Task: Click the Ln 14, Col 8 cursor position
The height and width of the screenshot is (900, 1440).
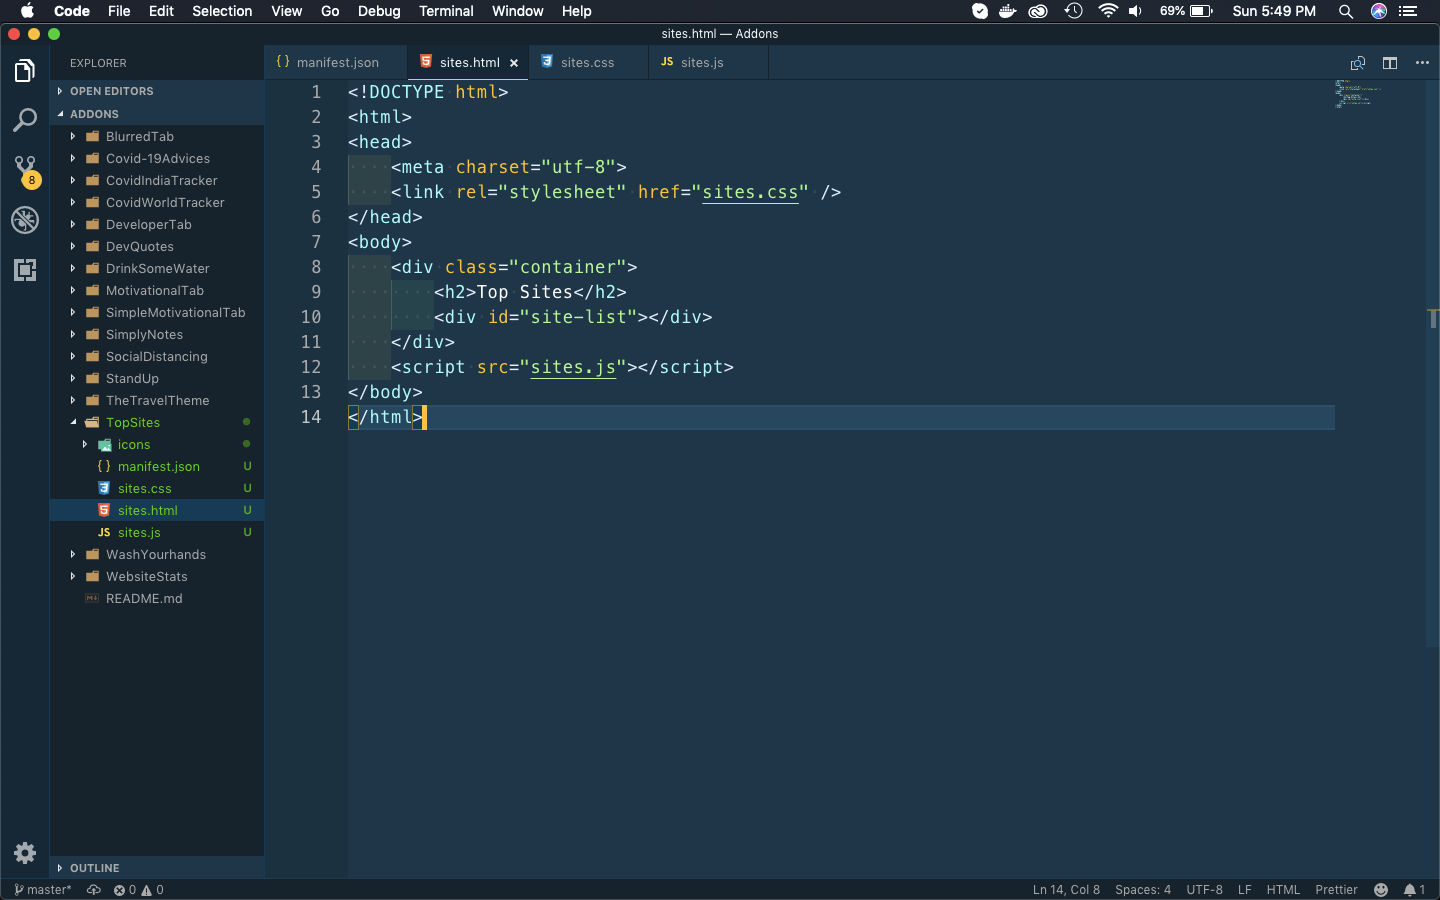Action: [x=1066, y=890]
